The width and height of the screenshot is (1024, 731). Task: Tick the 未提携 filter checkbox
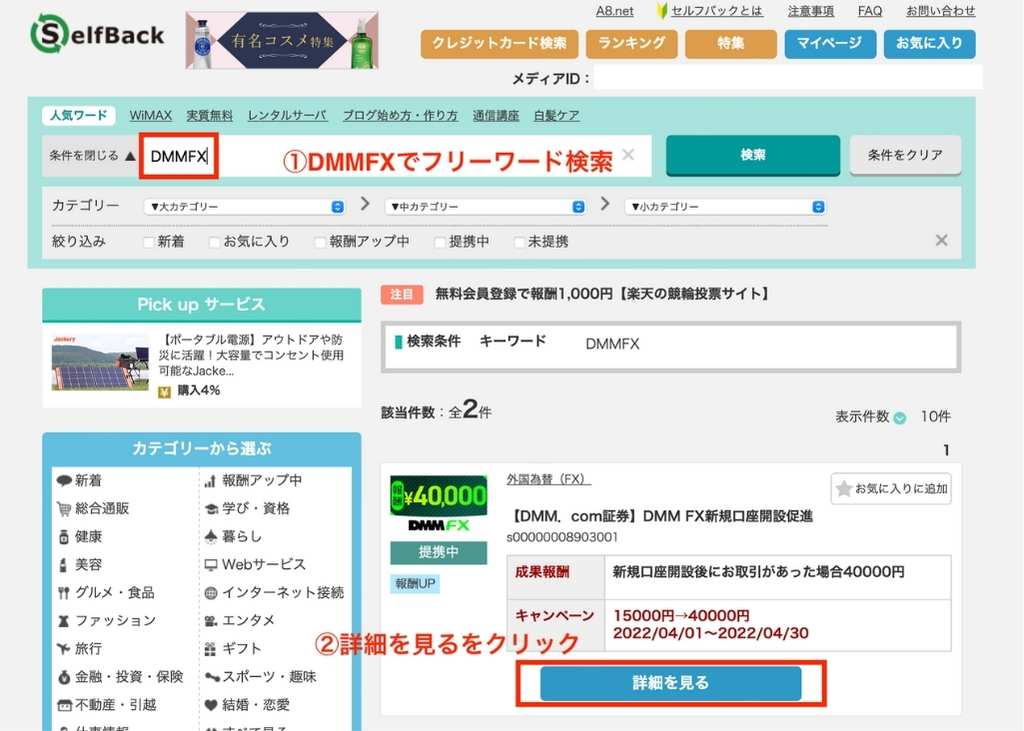519,242
